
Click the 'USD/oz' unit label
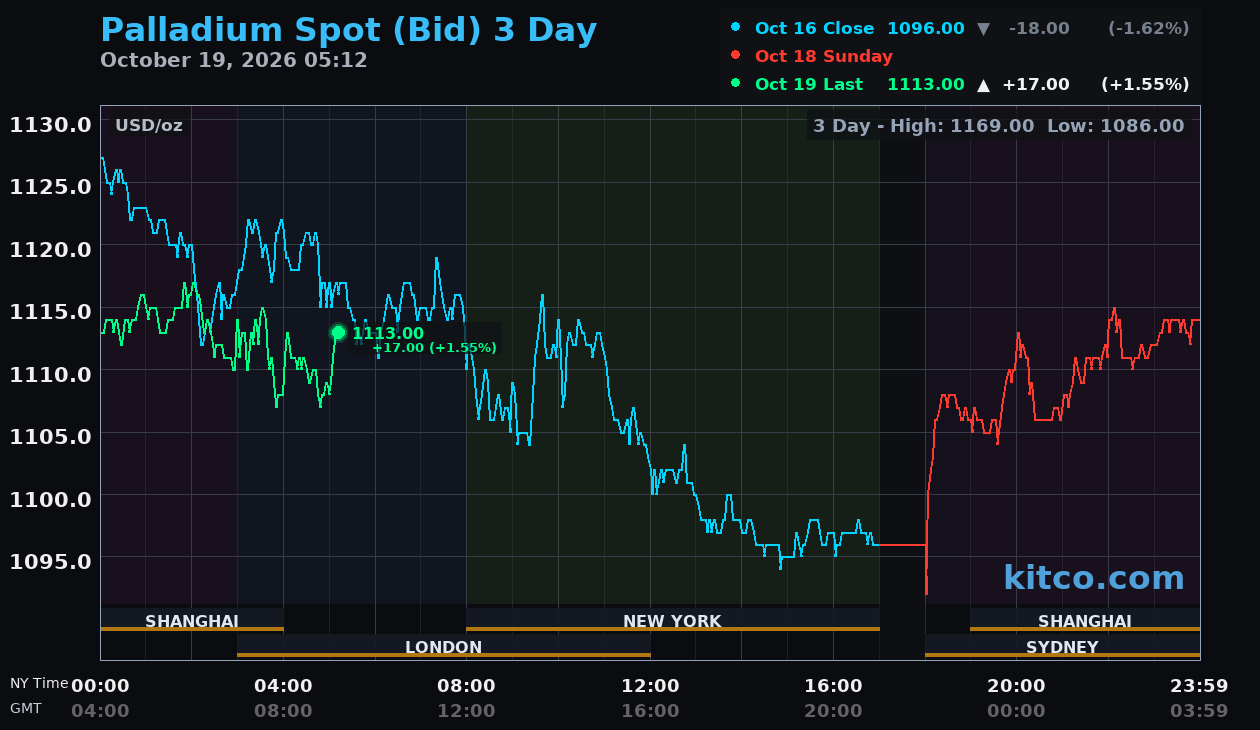(149, 126)
